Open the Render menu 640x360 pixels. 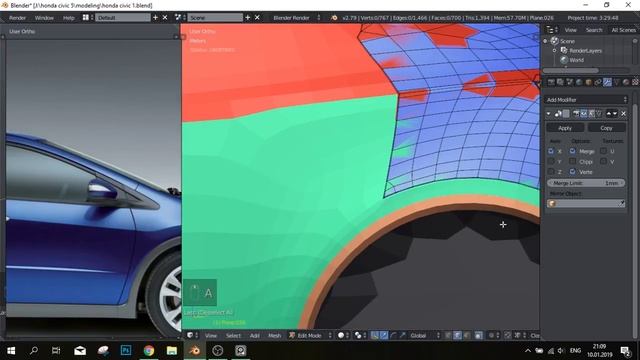tap(17, 18)
